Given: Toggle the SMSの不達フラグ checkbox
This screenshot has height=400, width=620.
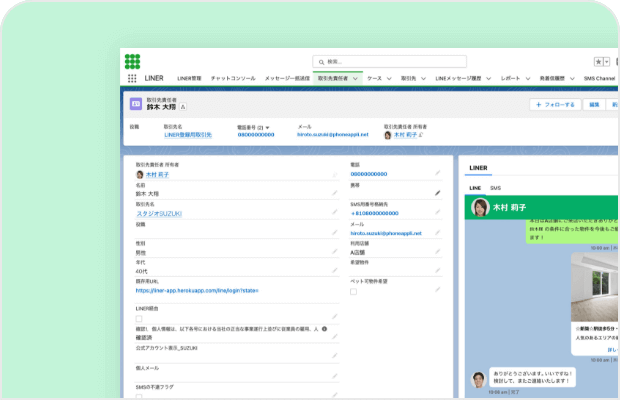Looking at the screenshot, I should click(139, 395).
